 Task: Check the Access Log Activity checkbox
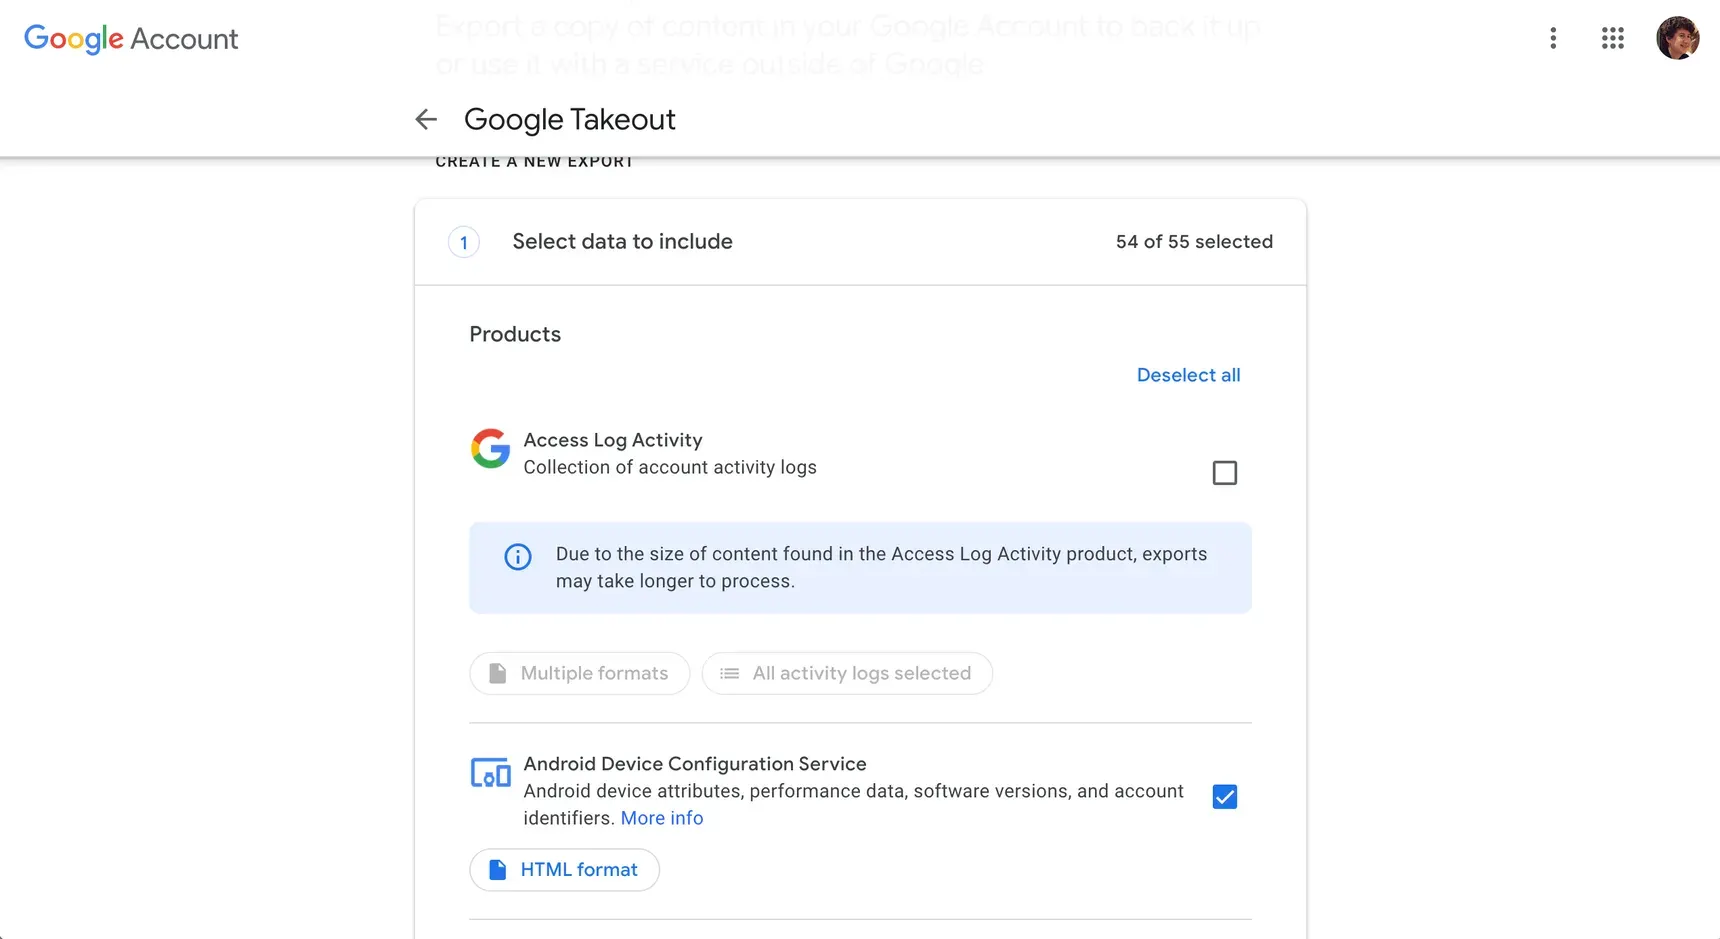(x=1224, y=473)
